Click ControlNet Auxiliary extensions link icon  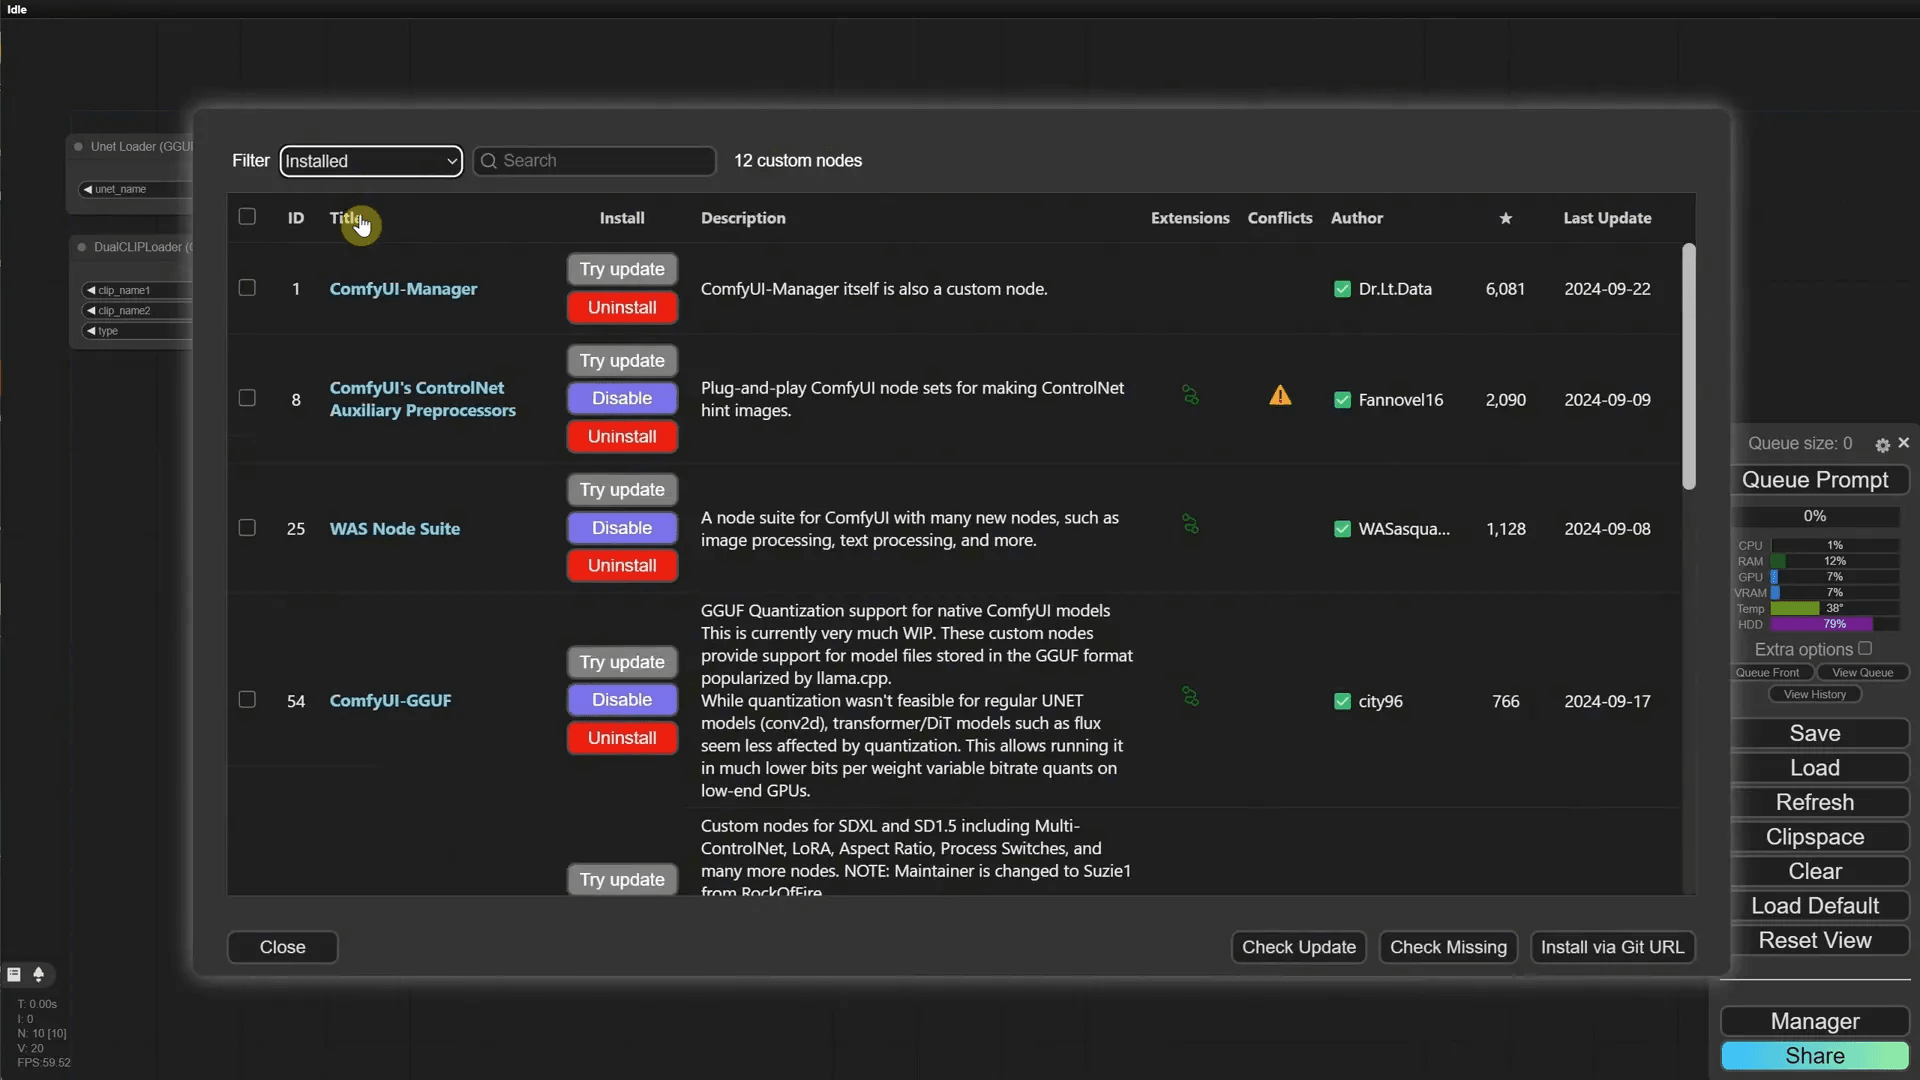point(1190,396)
